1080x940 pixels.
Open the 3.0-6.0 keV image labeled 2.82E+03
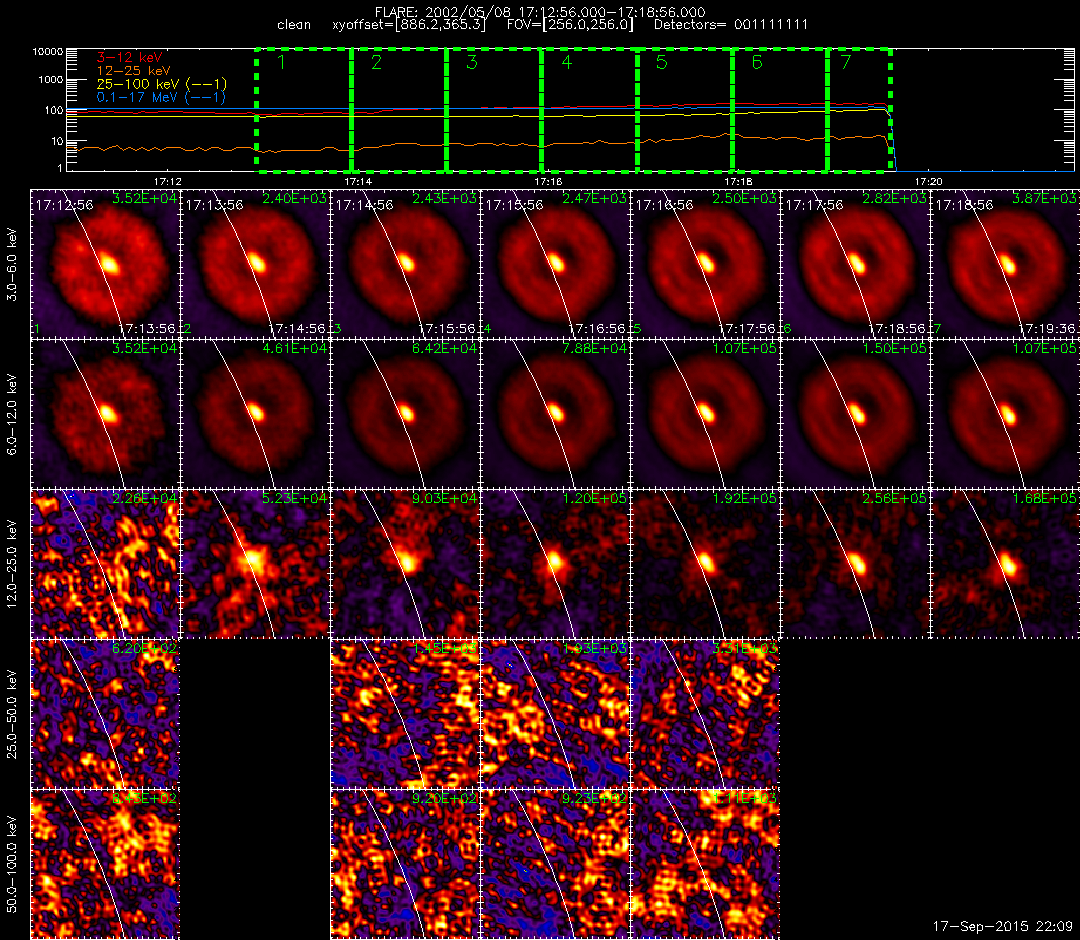coord(856,264)
